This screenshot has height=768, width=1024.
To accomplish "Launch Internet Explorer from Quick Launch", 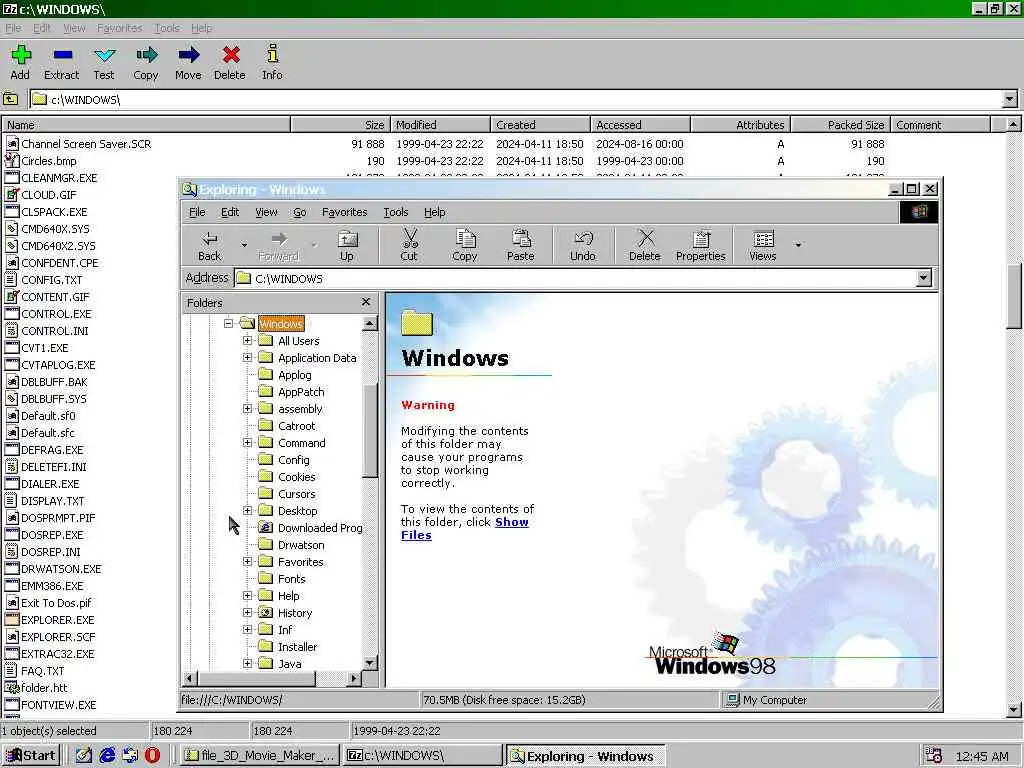I will (107, 756).
